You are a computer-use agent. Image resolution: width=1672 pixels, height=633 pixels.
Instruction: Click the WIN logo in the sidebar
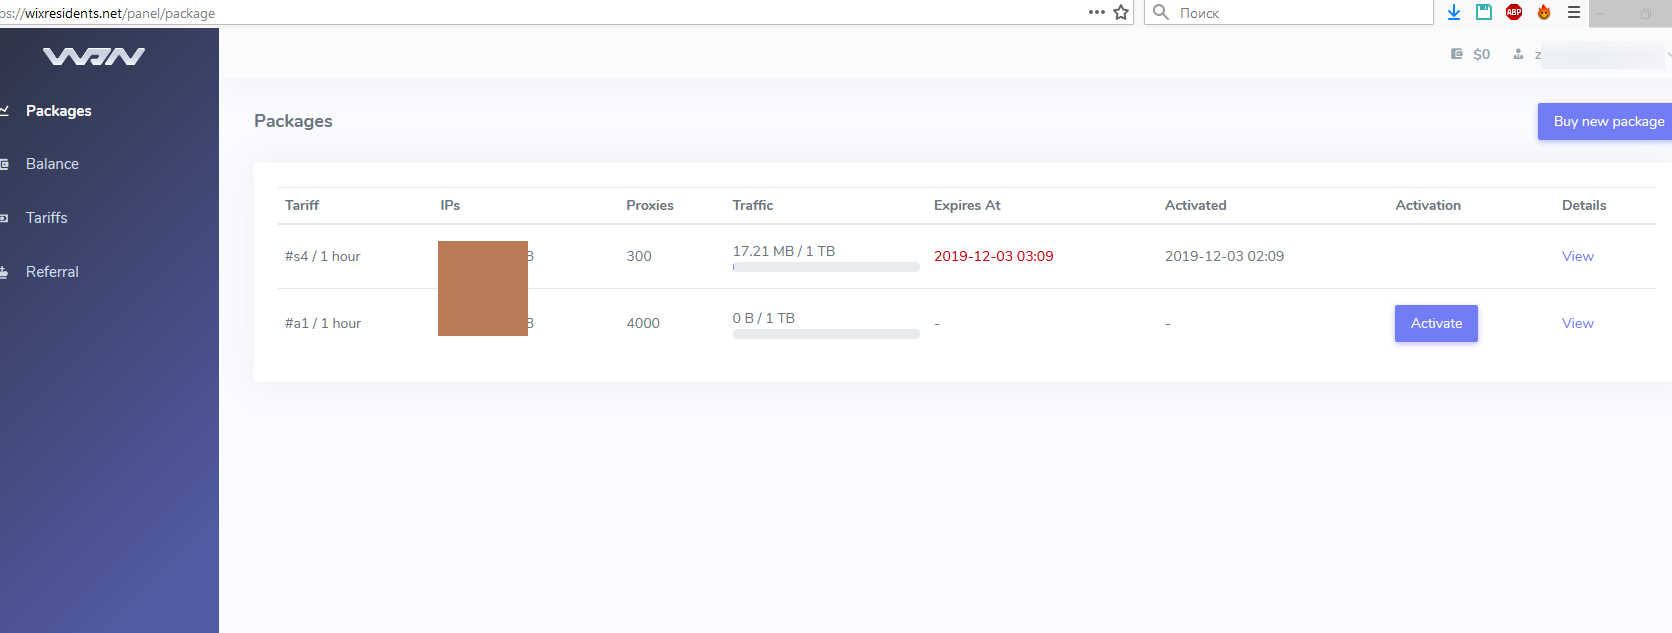pyautogui.click(x=94, y=57)
